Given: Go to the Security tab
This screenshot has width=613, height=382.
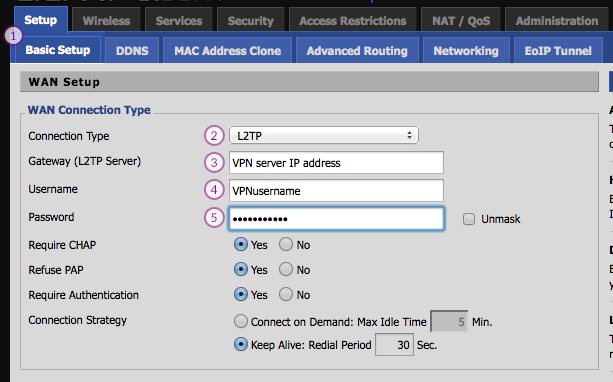Looking at the screenshot, I should tap(251, 20).
